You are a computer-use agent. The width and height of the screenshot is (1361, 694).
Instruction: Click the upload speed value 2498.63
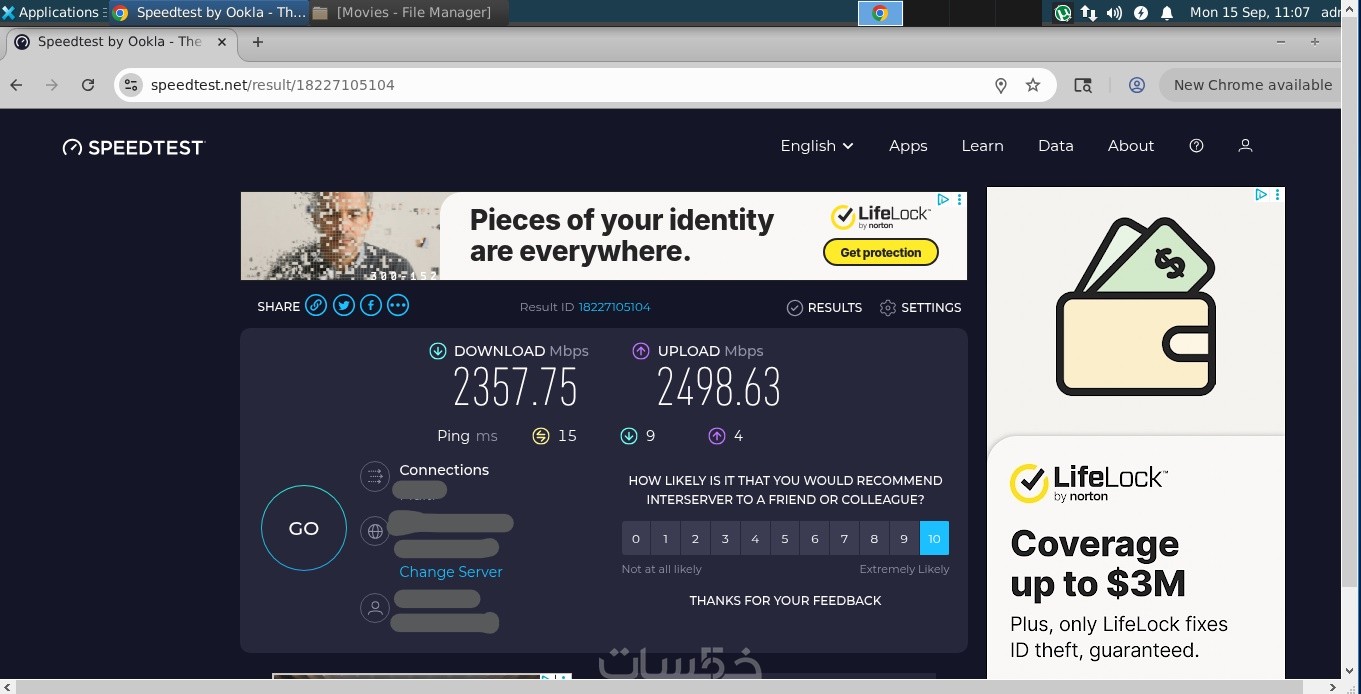point(719,387)
